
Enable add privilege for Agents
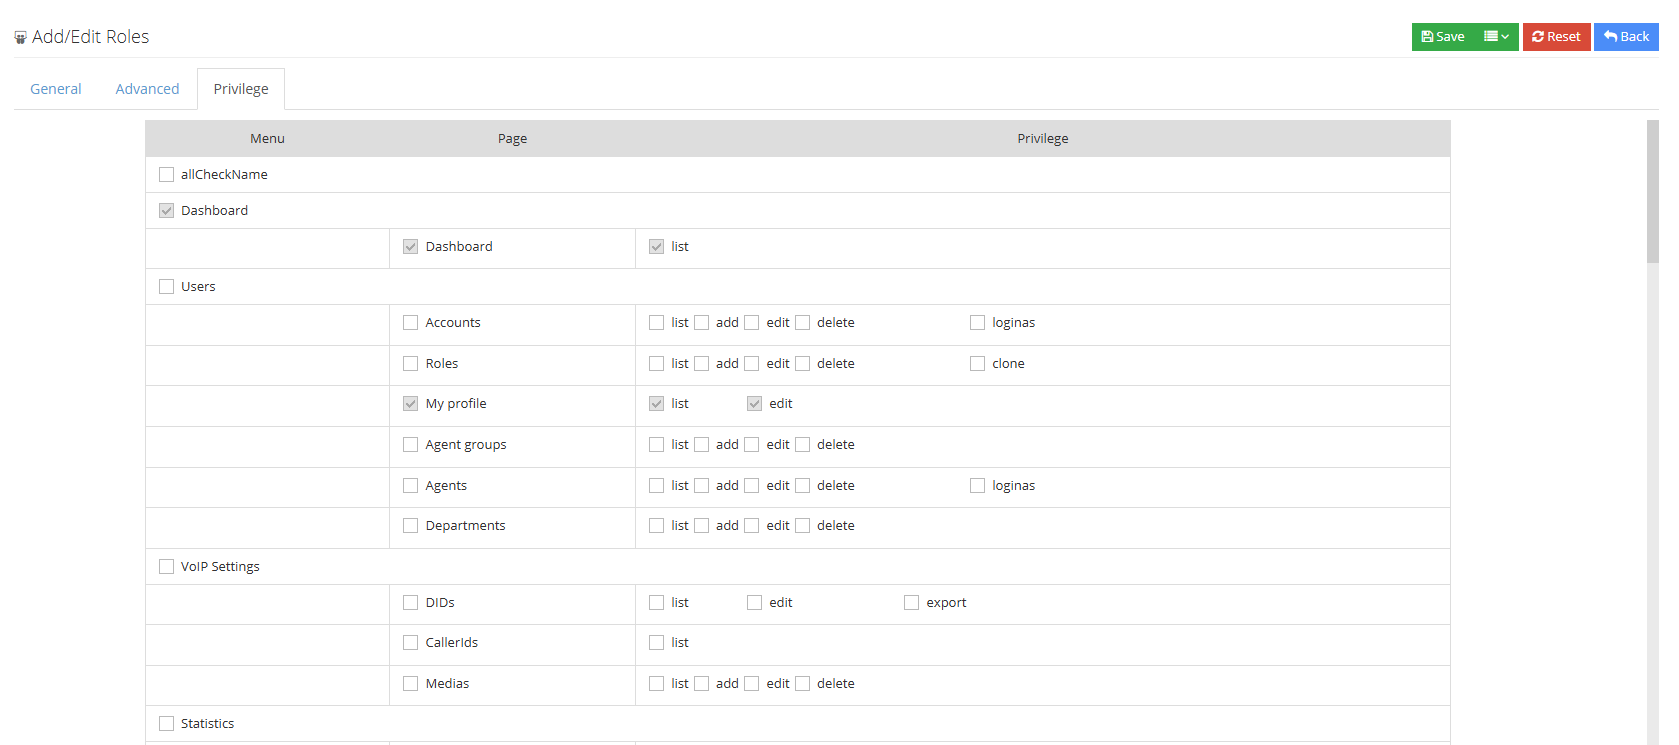701,486
